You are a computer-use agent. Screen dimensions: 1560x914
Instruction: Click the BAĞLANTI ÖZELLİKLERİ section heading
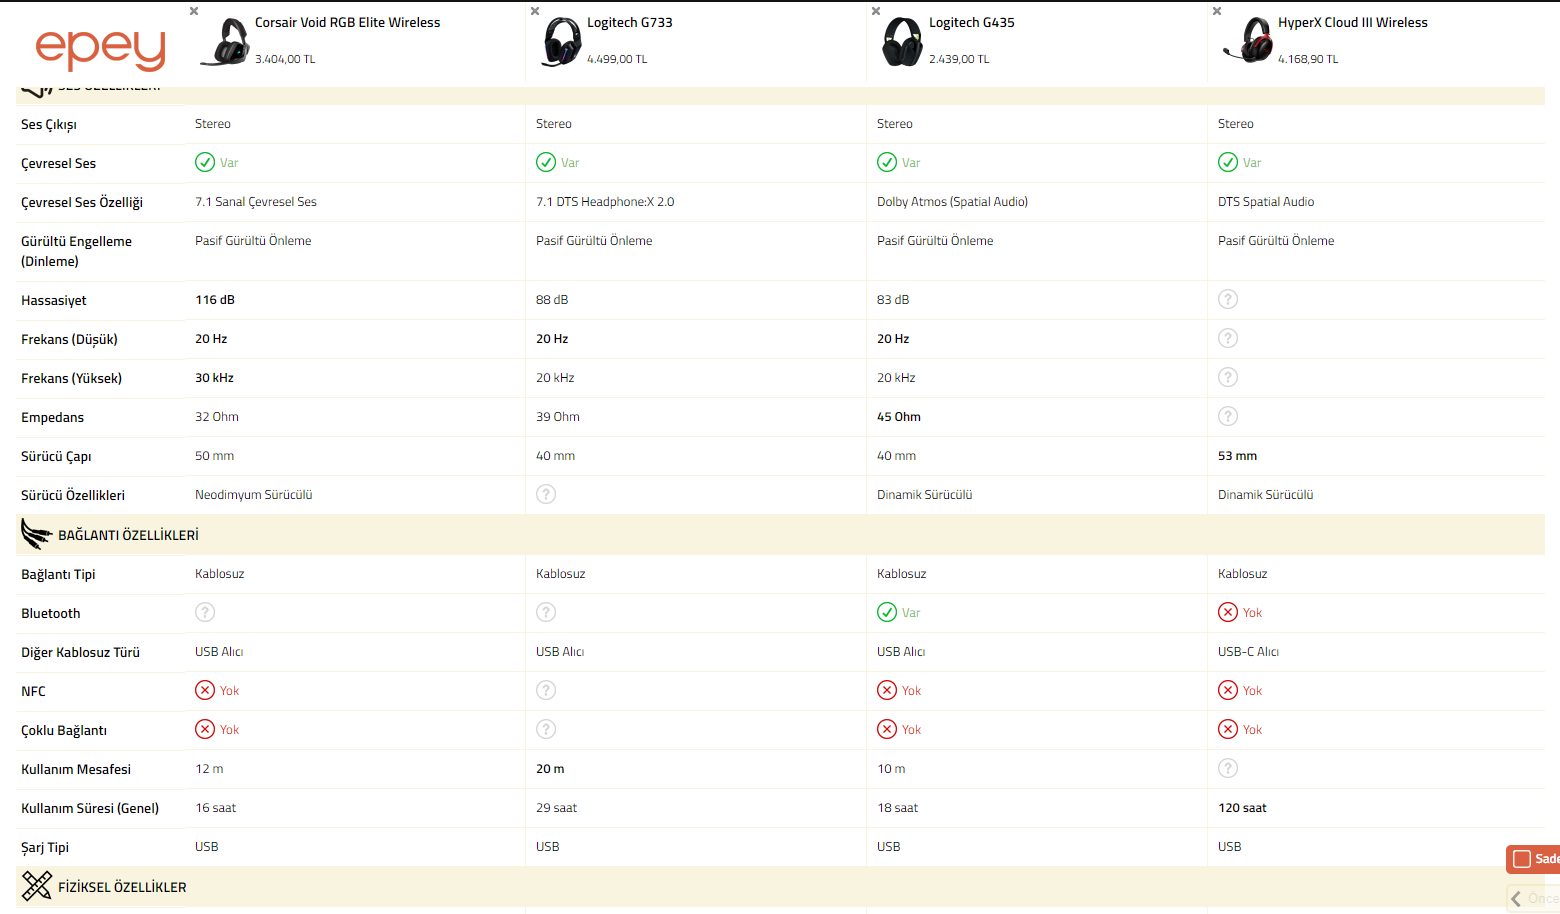[128, 535]
